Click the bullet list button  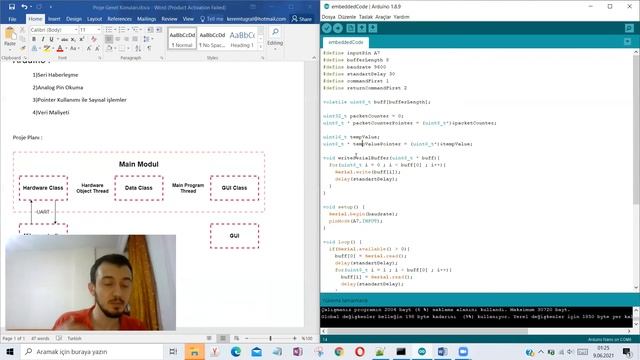pyautogui.click(x=109, y=30)
